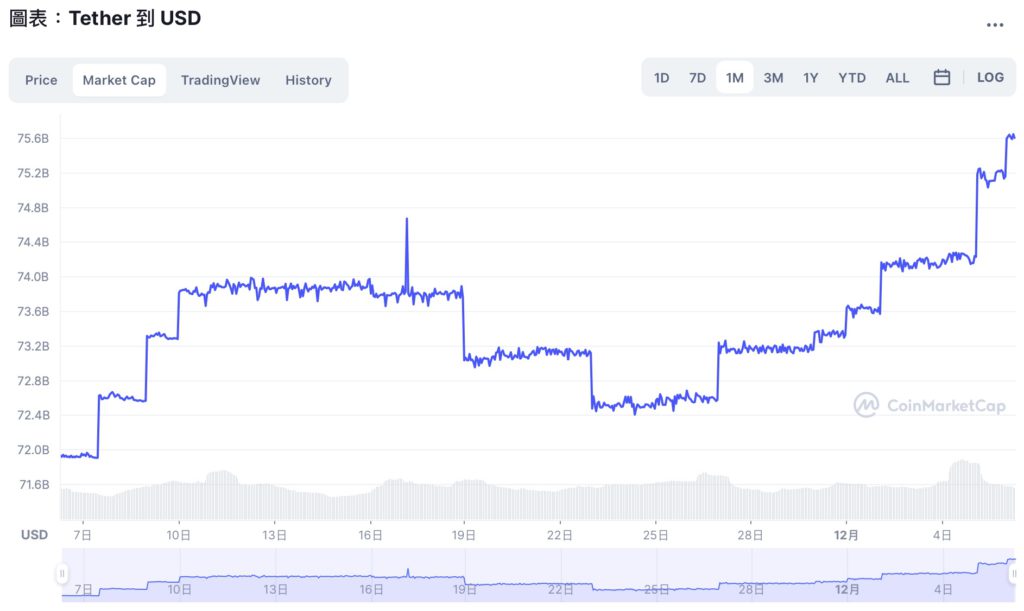Click the left handle of range slider

[62, 574]
